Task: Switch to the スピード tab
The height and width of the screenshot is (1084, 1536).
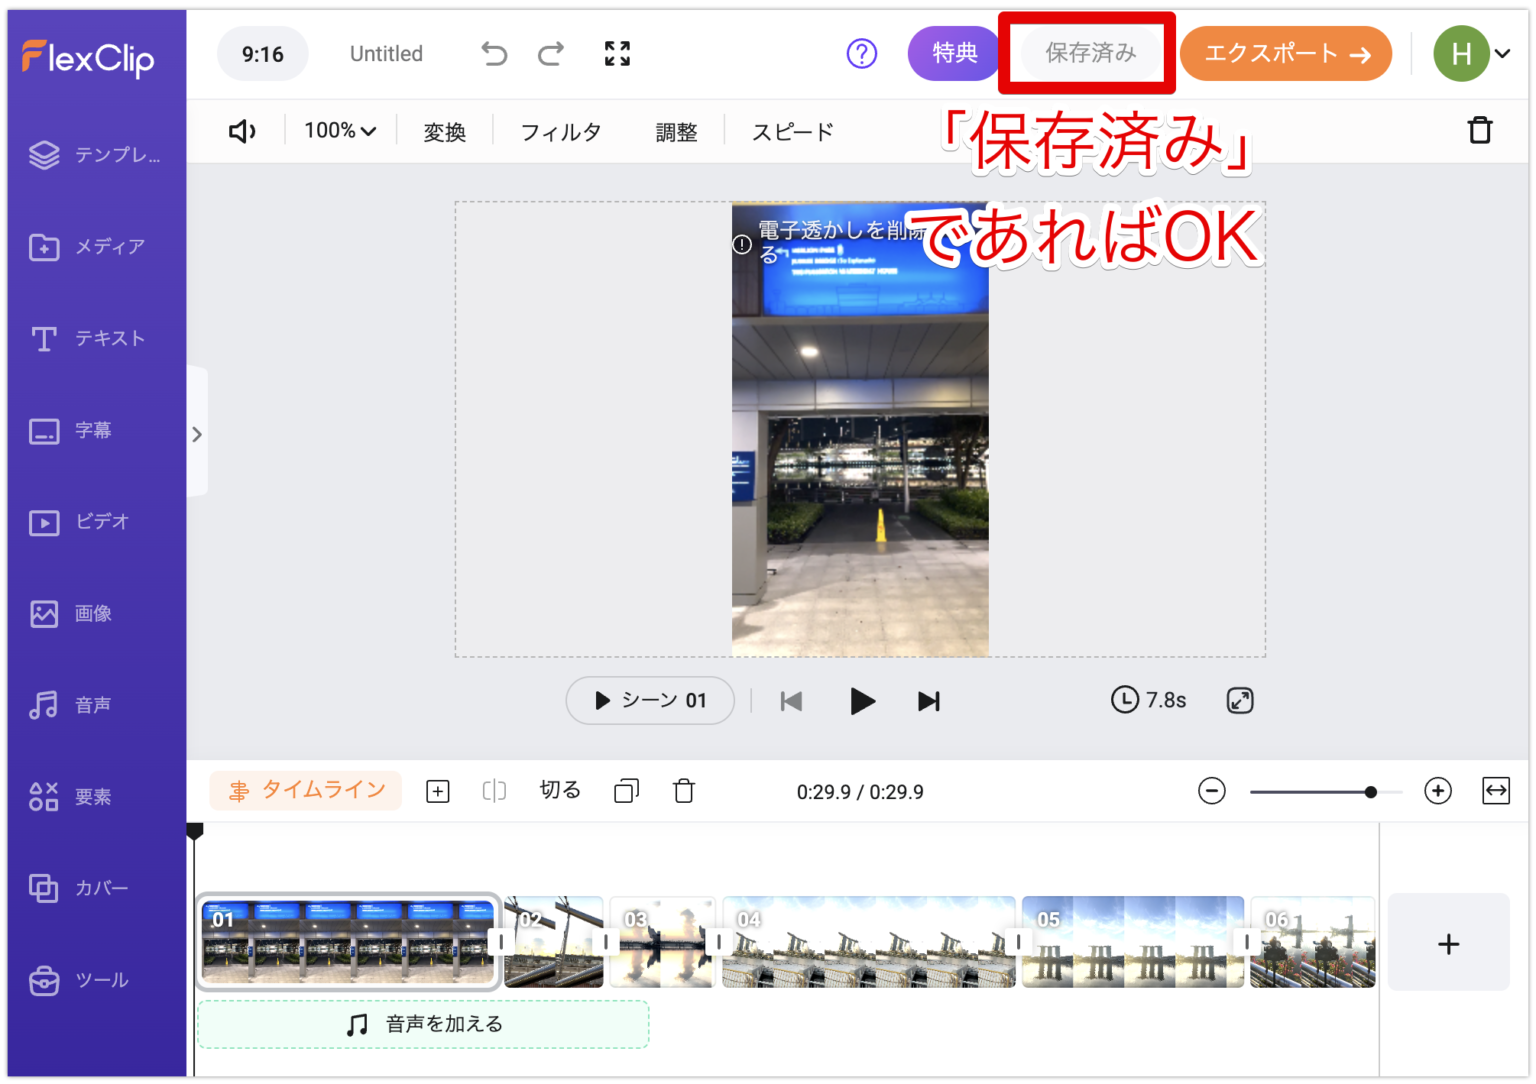Action: tap(791, 131)
